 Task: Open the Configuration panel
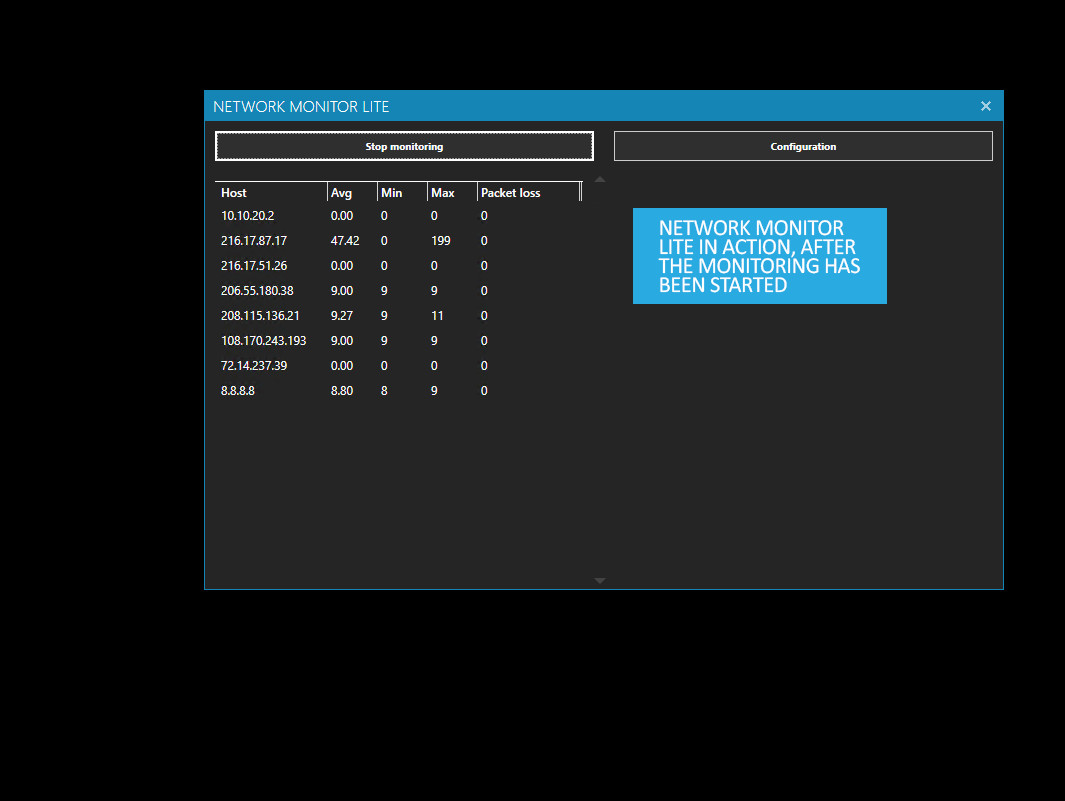(803, 145)
